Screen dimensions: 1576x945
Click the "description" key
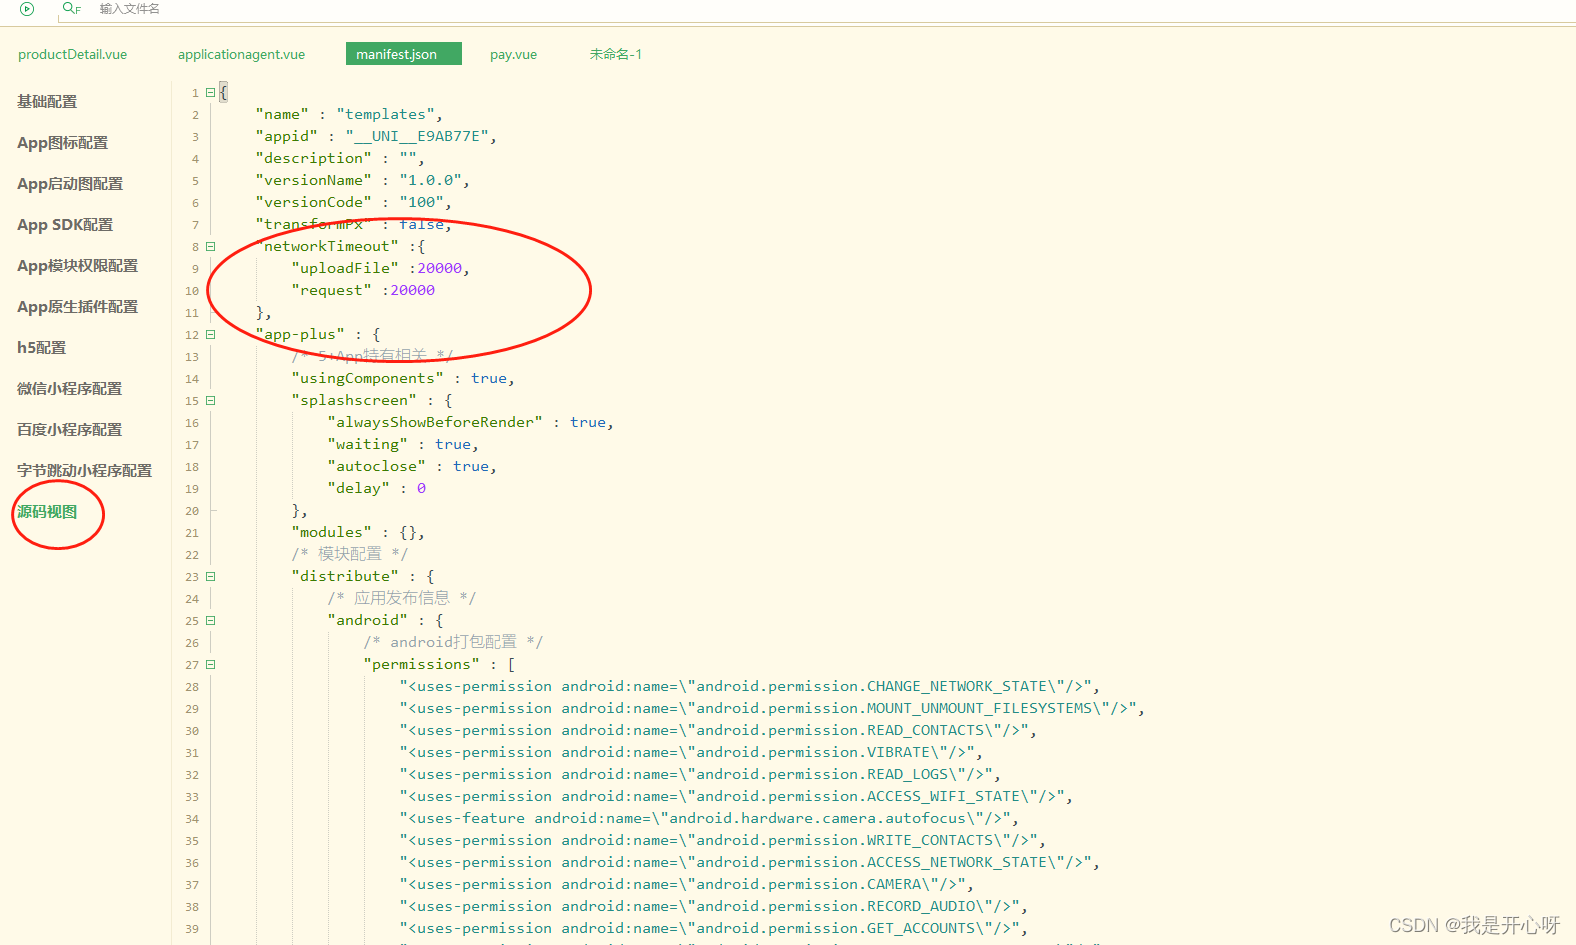pos(313,158)
